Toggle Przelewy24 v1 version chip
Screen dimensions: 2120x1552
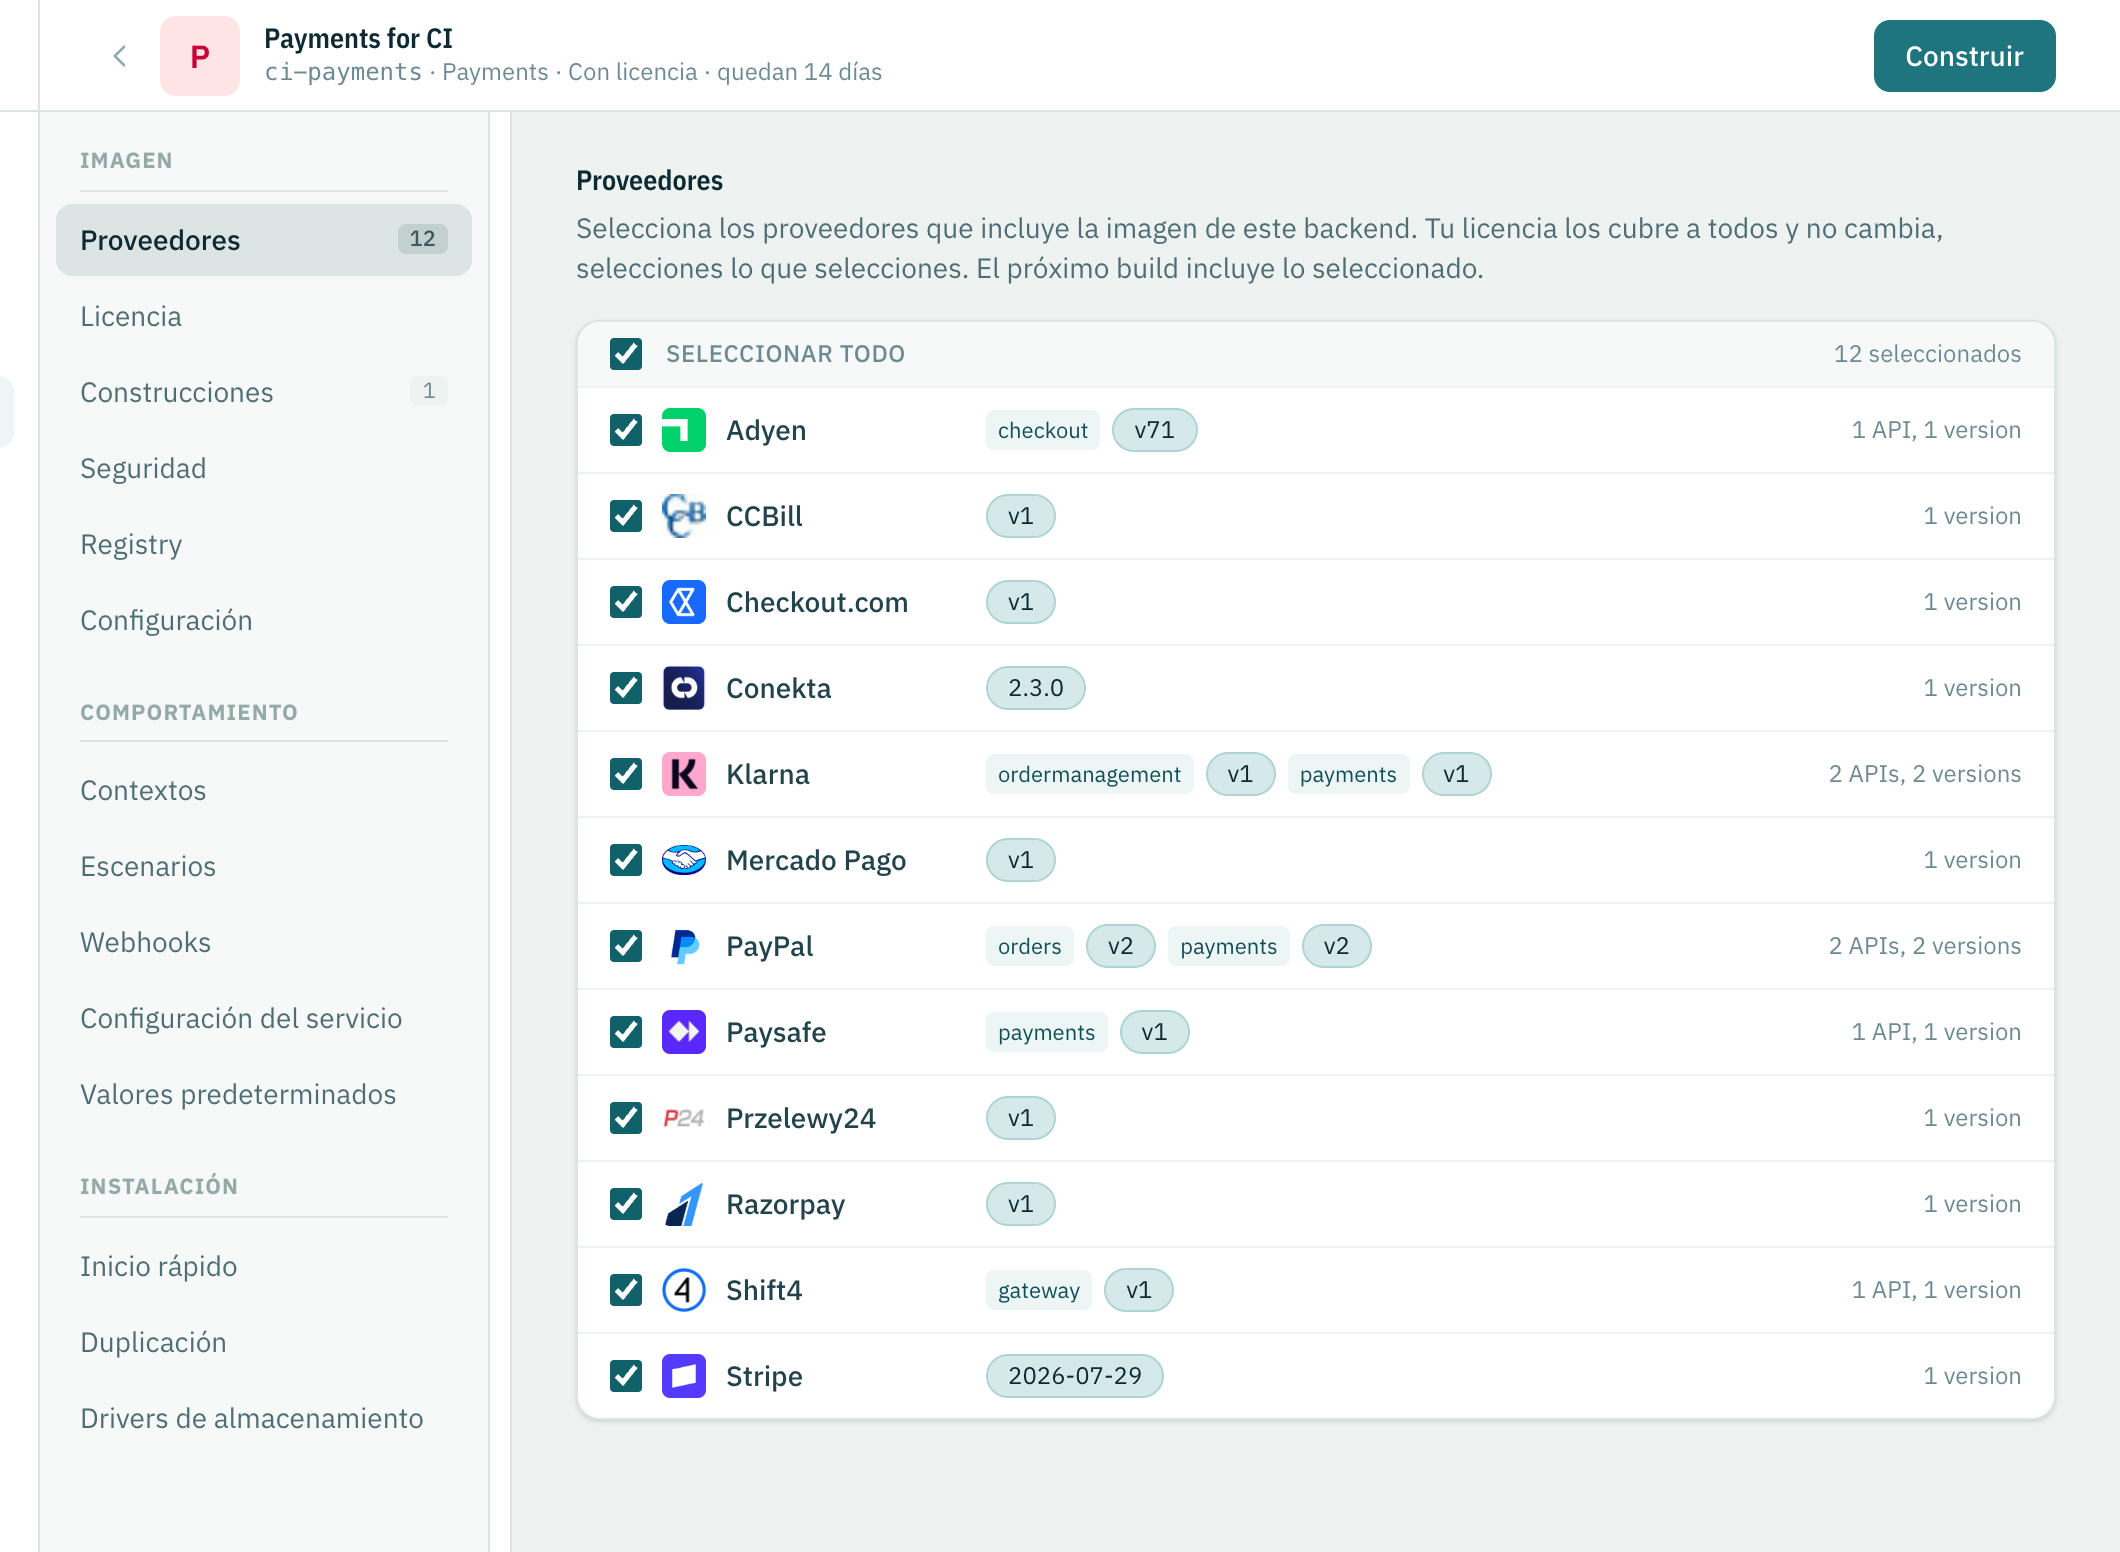point(1020,1118)
